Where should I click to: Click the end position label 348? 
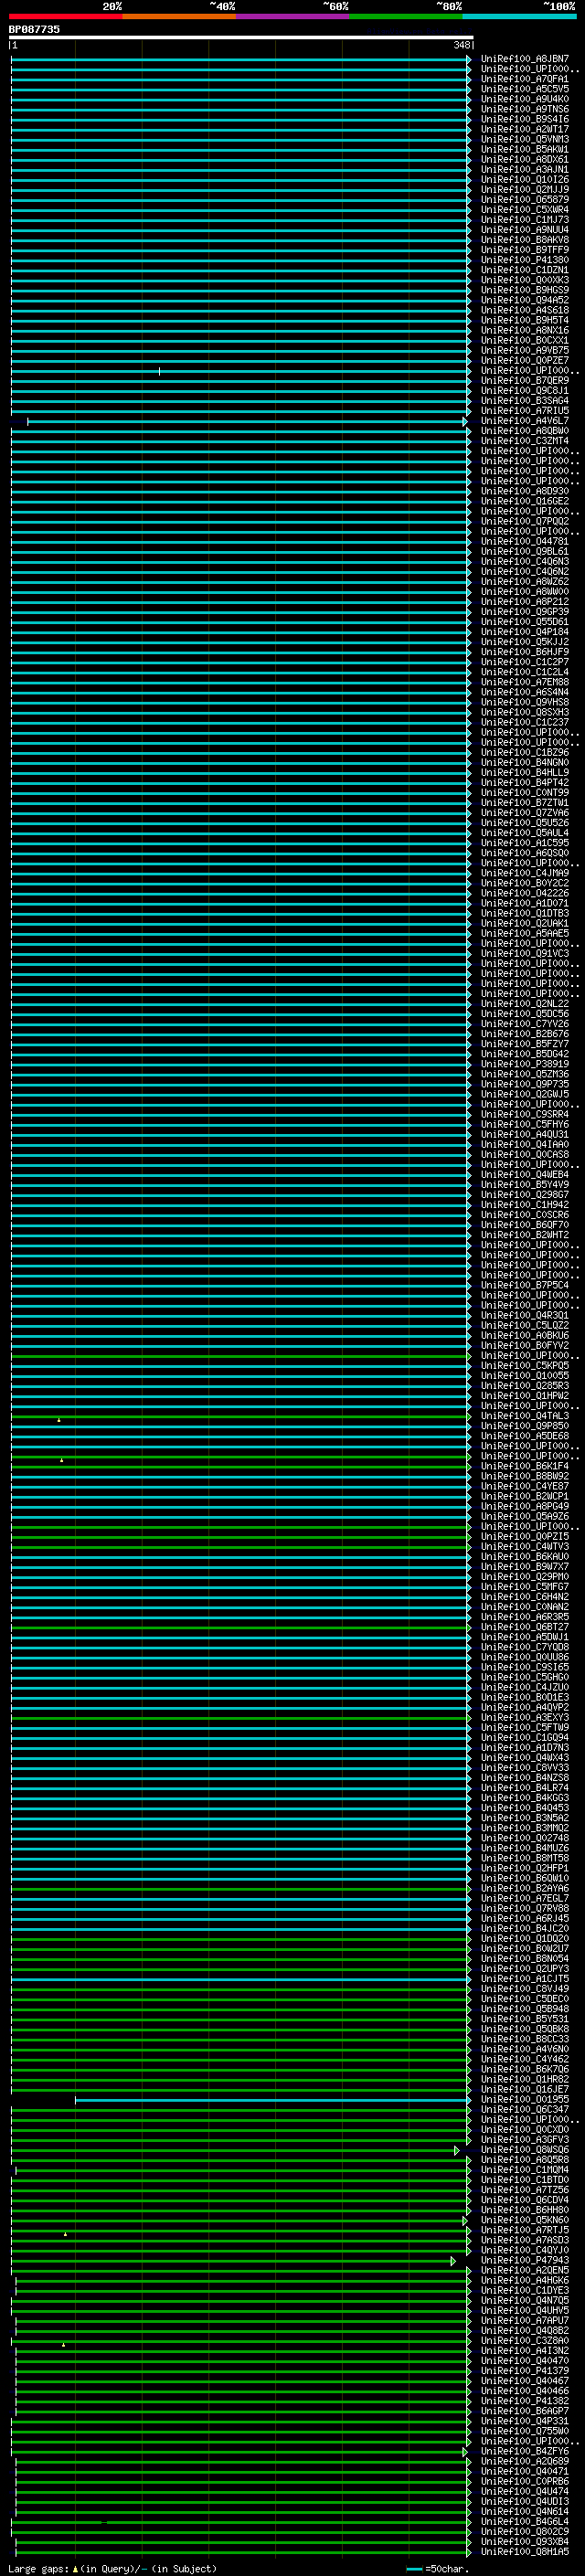tap(461, 45)
